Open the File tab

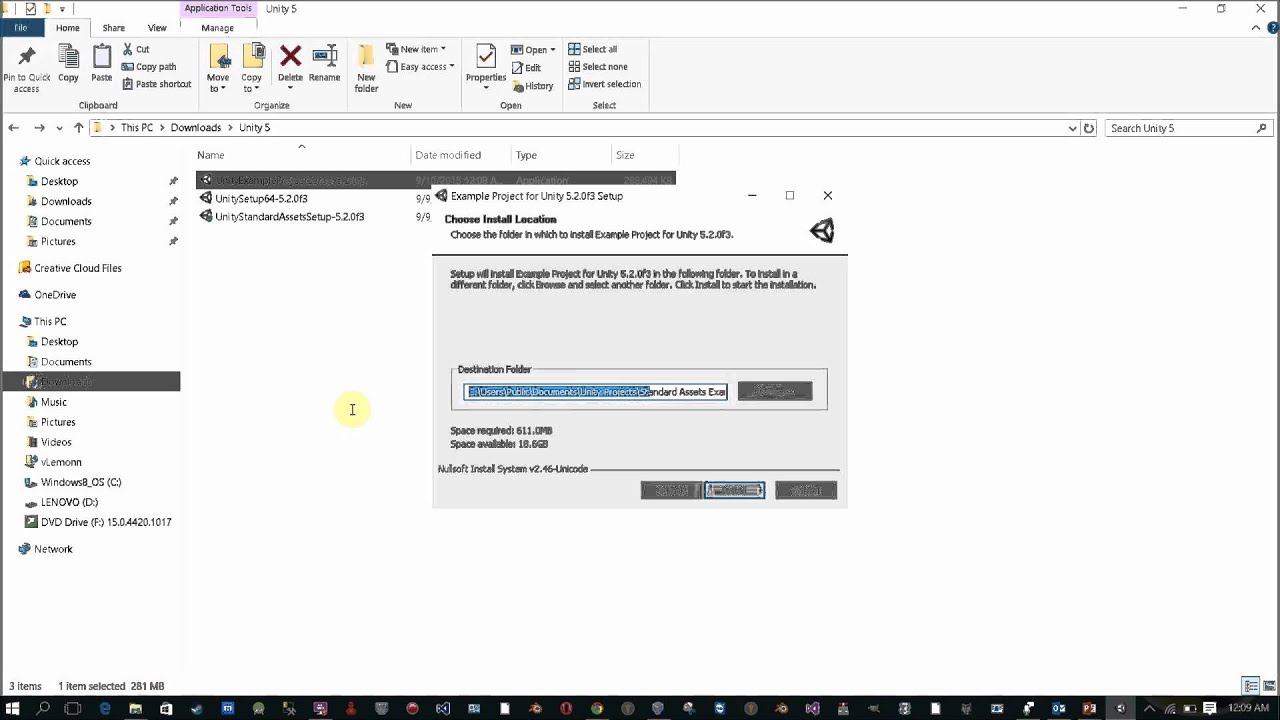[x=20, y=28]
